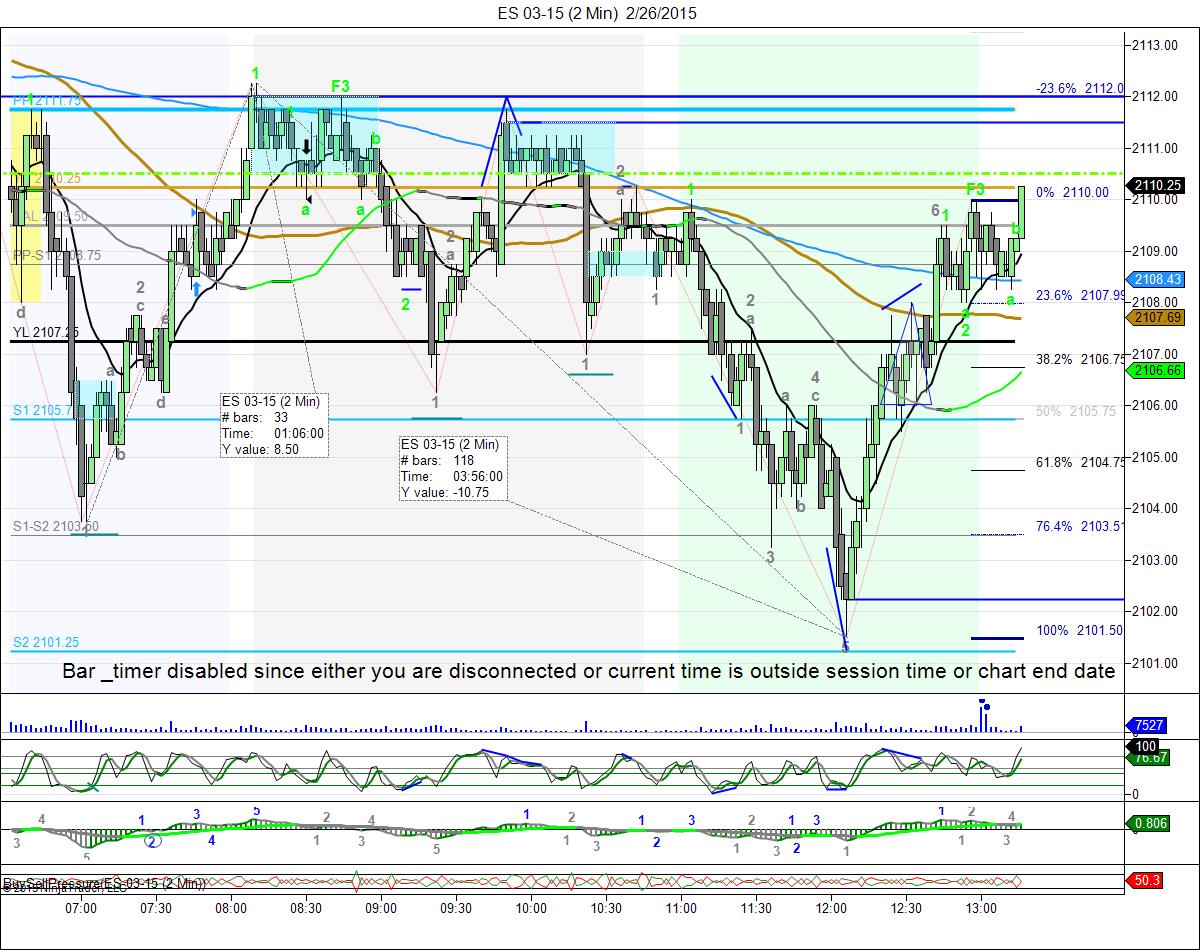This screenshot has height=950, width=1200.
Task: Click the green 2106.66 price marker
Action: pos(1155,371)
